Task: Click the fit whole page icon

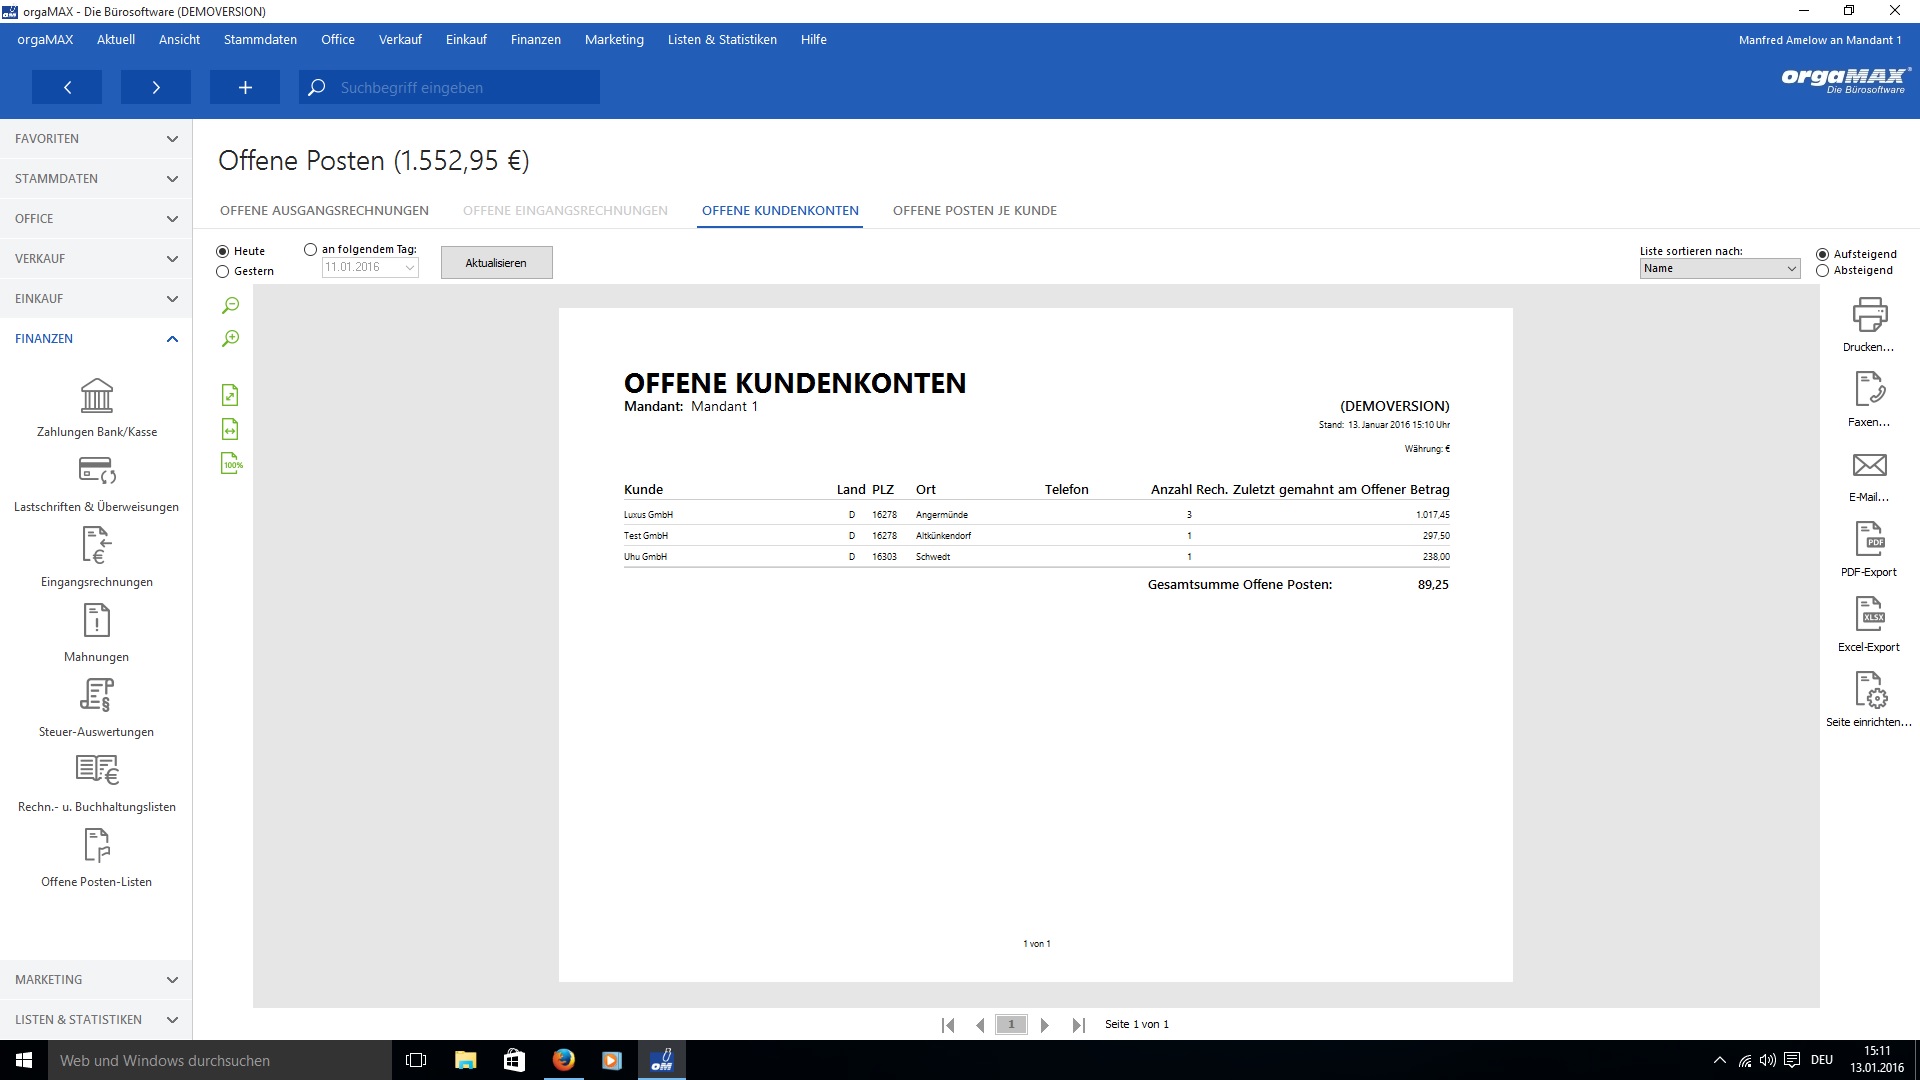Action: click(230, 395)
